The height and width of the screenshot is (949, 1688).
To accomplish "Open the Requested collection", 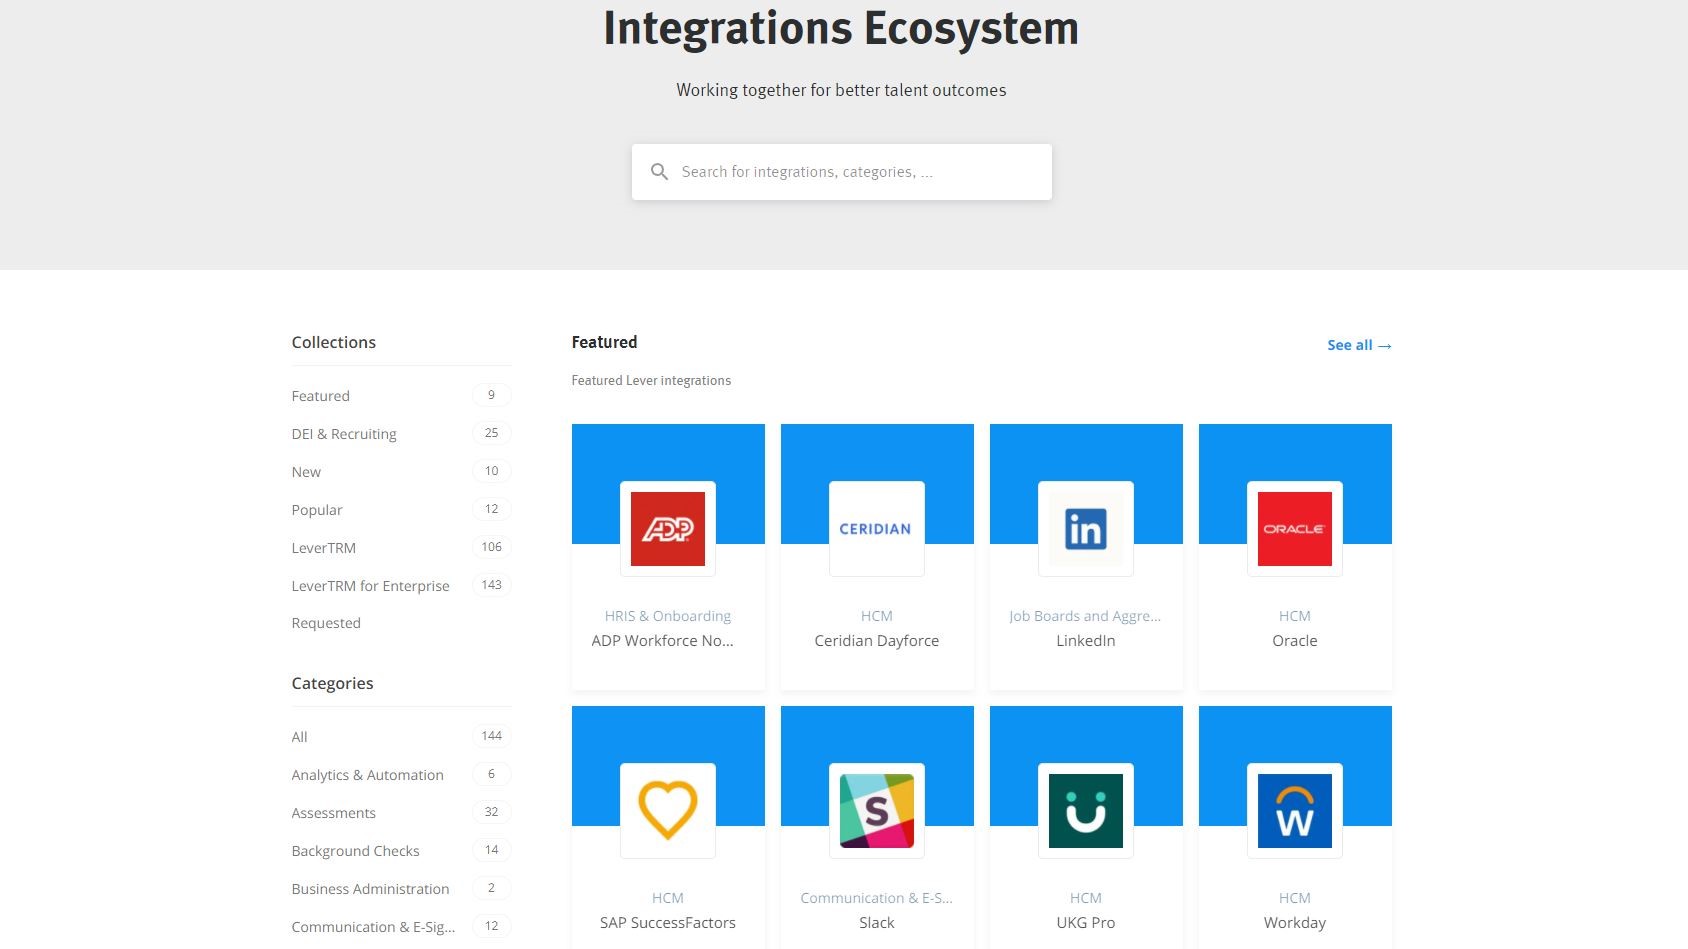I will [x=326, y=623].
